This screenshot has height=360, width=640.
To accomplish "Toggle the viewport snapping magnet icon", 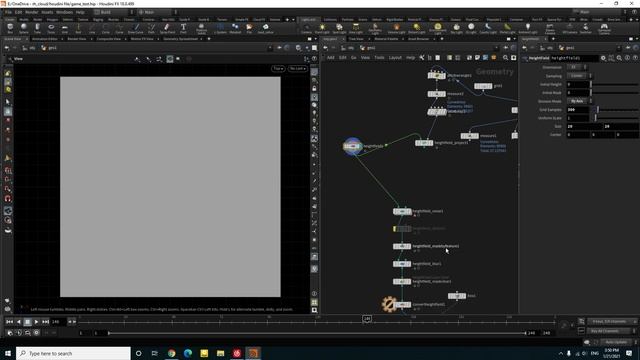I will tap(8, 199).
